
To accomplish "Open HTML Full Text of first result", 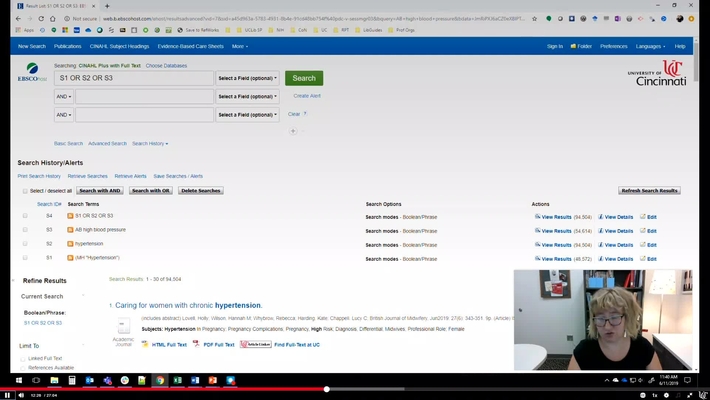I will (x=164, y=344).
